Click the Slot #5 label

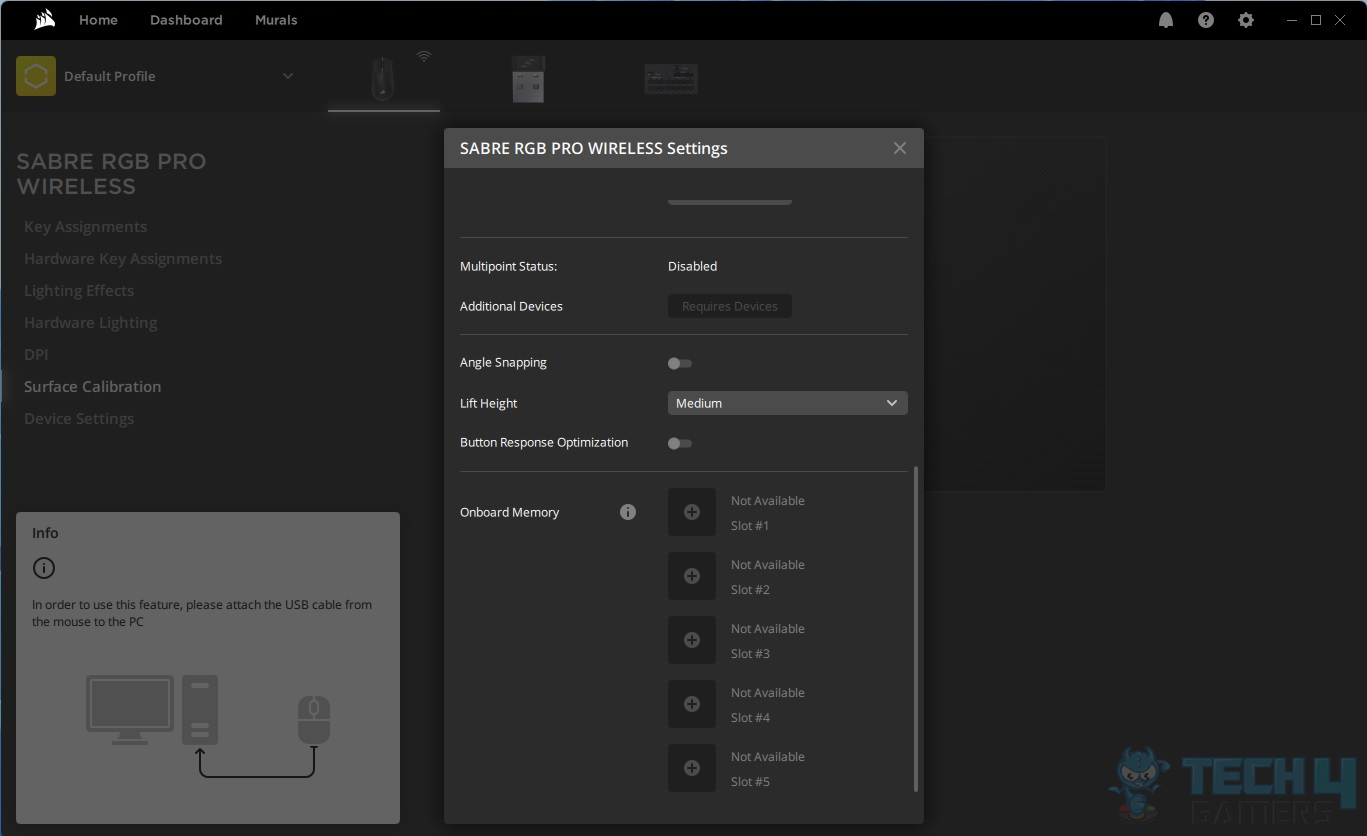coord(751,782)
